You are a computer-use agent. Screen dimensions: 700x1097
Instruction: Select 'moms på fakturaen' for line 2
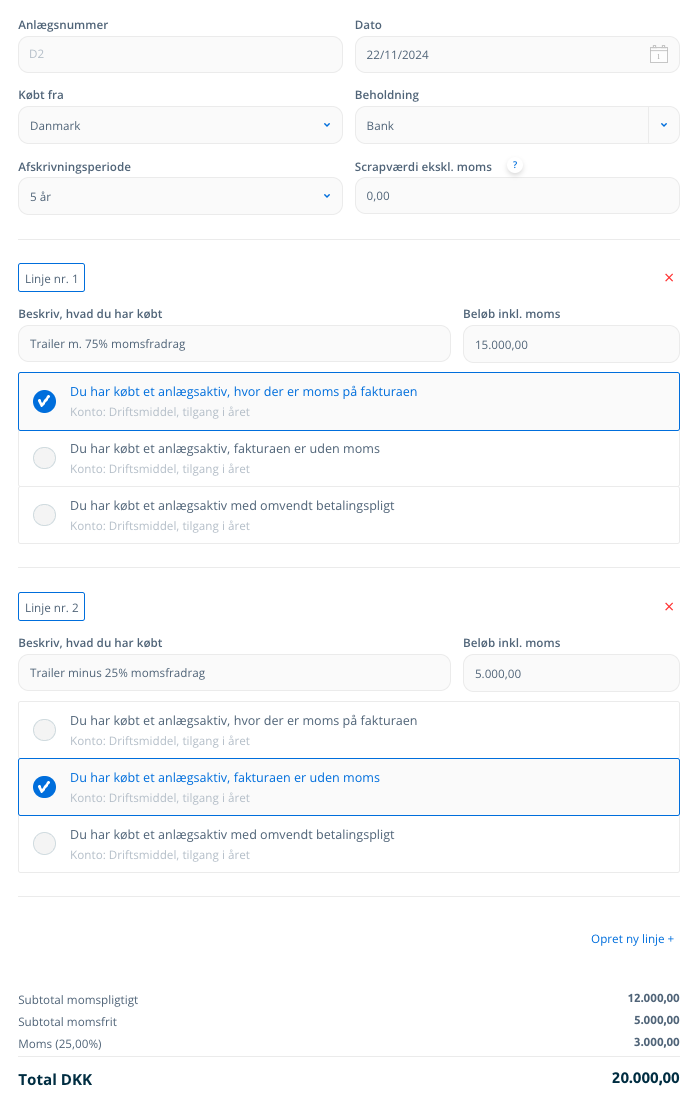point(45,730)
